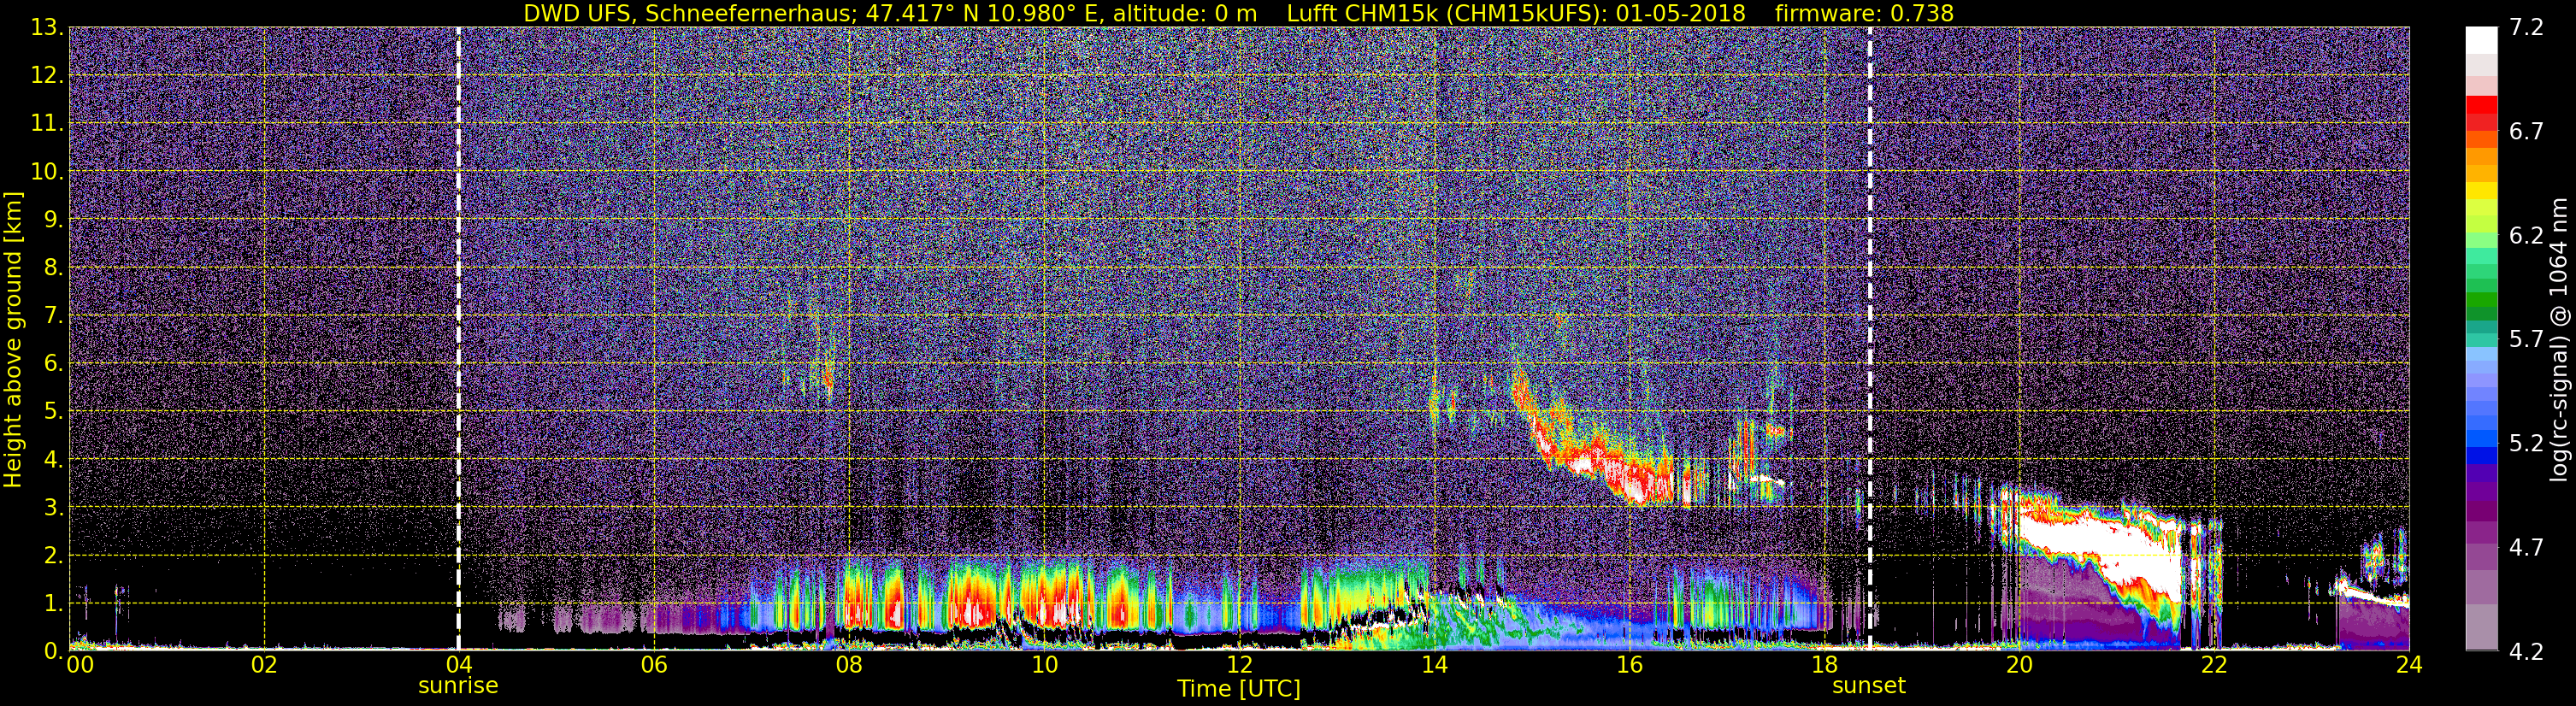Click the 7. tick label on the height axis
Image resolution: width=2576 pixels, height=706 pixels.
[x=53, y=316]
